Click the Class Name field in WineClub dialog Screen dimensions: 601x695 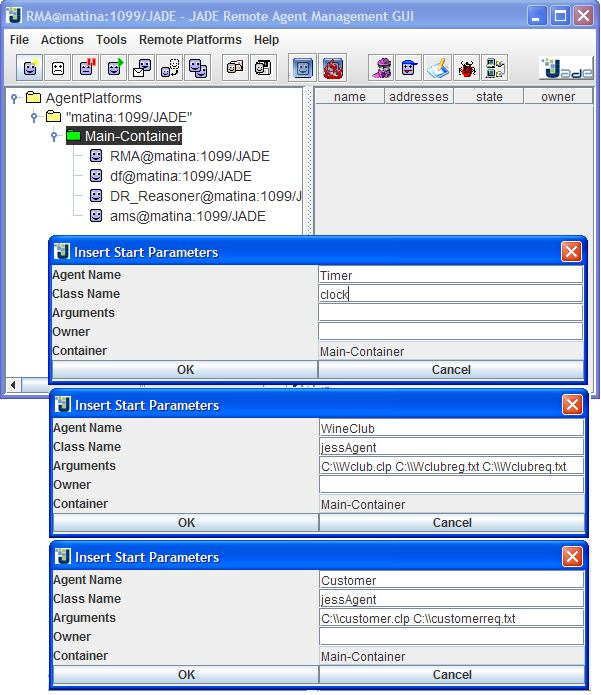pos(451,447)
